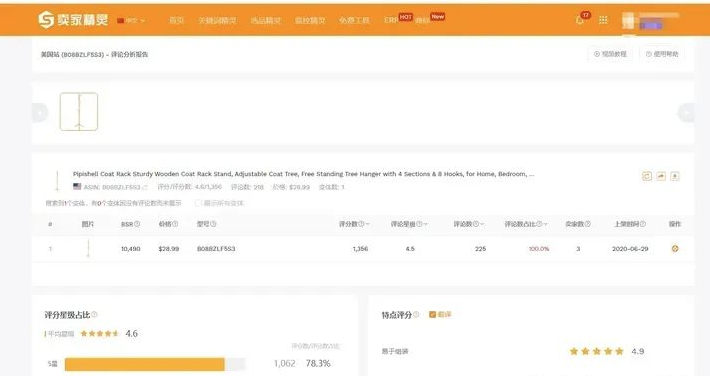Viewport: 710px width, 376px height.
Task: Click the download icon in the product header
Action: coord(675,176)
